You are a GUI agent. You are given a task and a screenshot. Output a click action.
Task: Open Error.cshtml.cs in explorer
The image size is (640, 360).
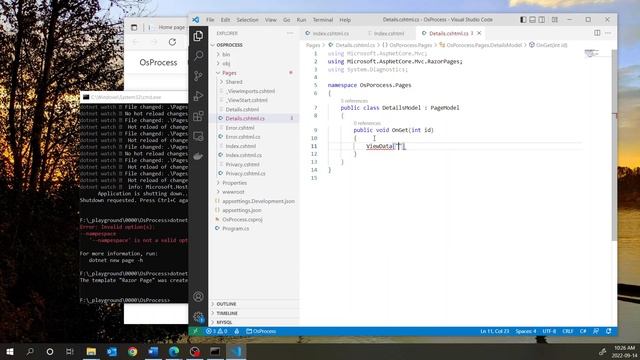254,137
